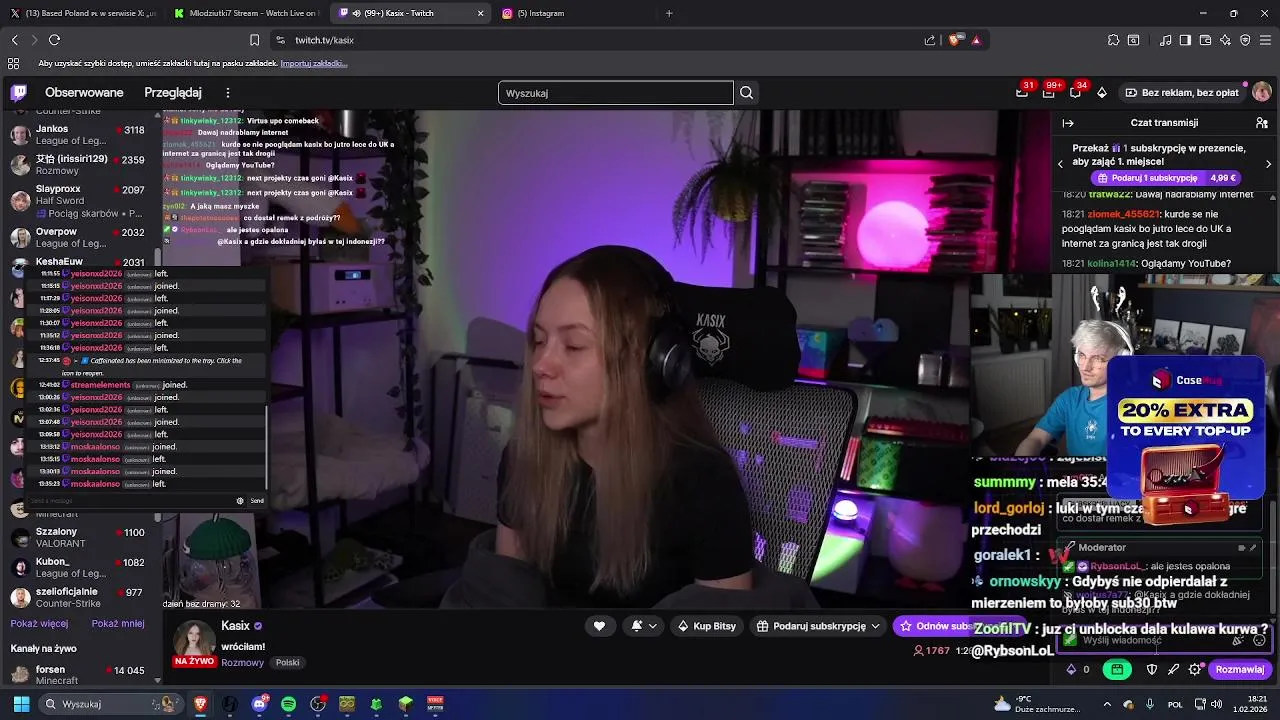The height and width of the screenshot is (720, 1280).
Task: Open user avatar menu in Twitch header
Action: 1262,92
